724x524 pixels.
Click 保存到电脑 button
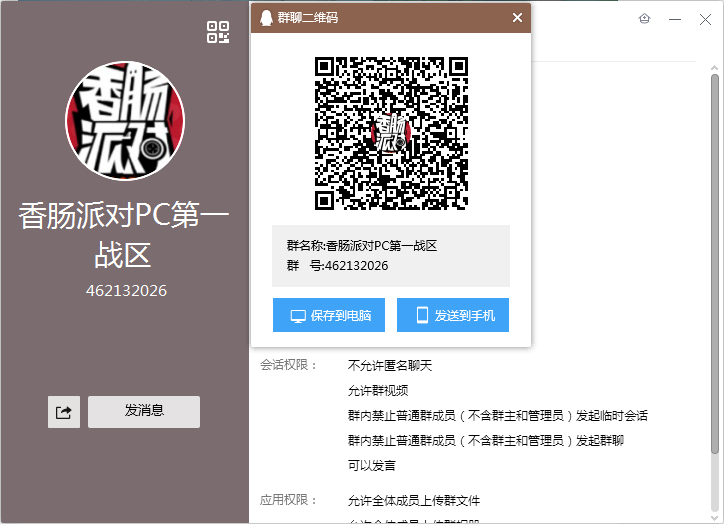(329, 315)
